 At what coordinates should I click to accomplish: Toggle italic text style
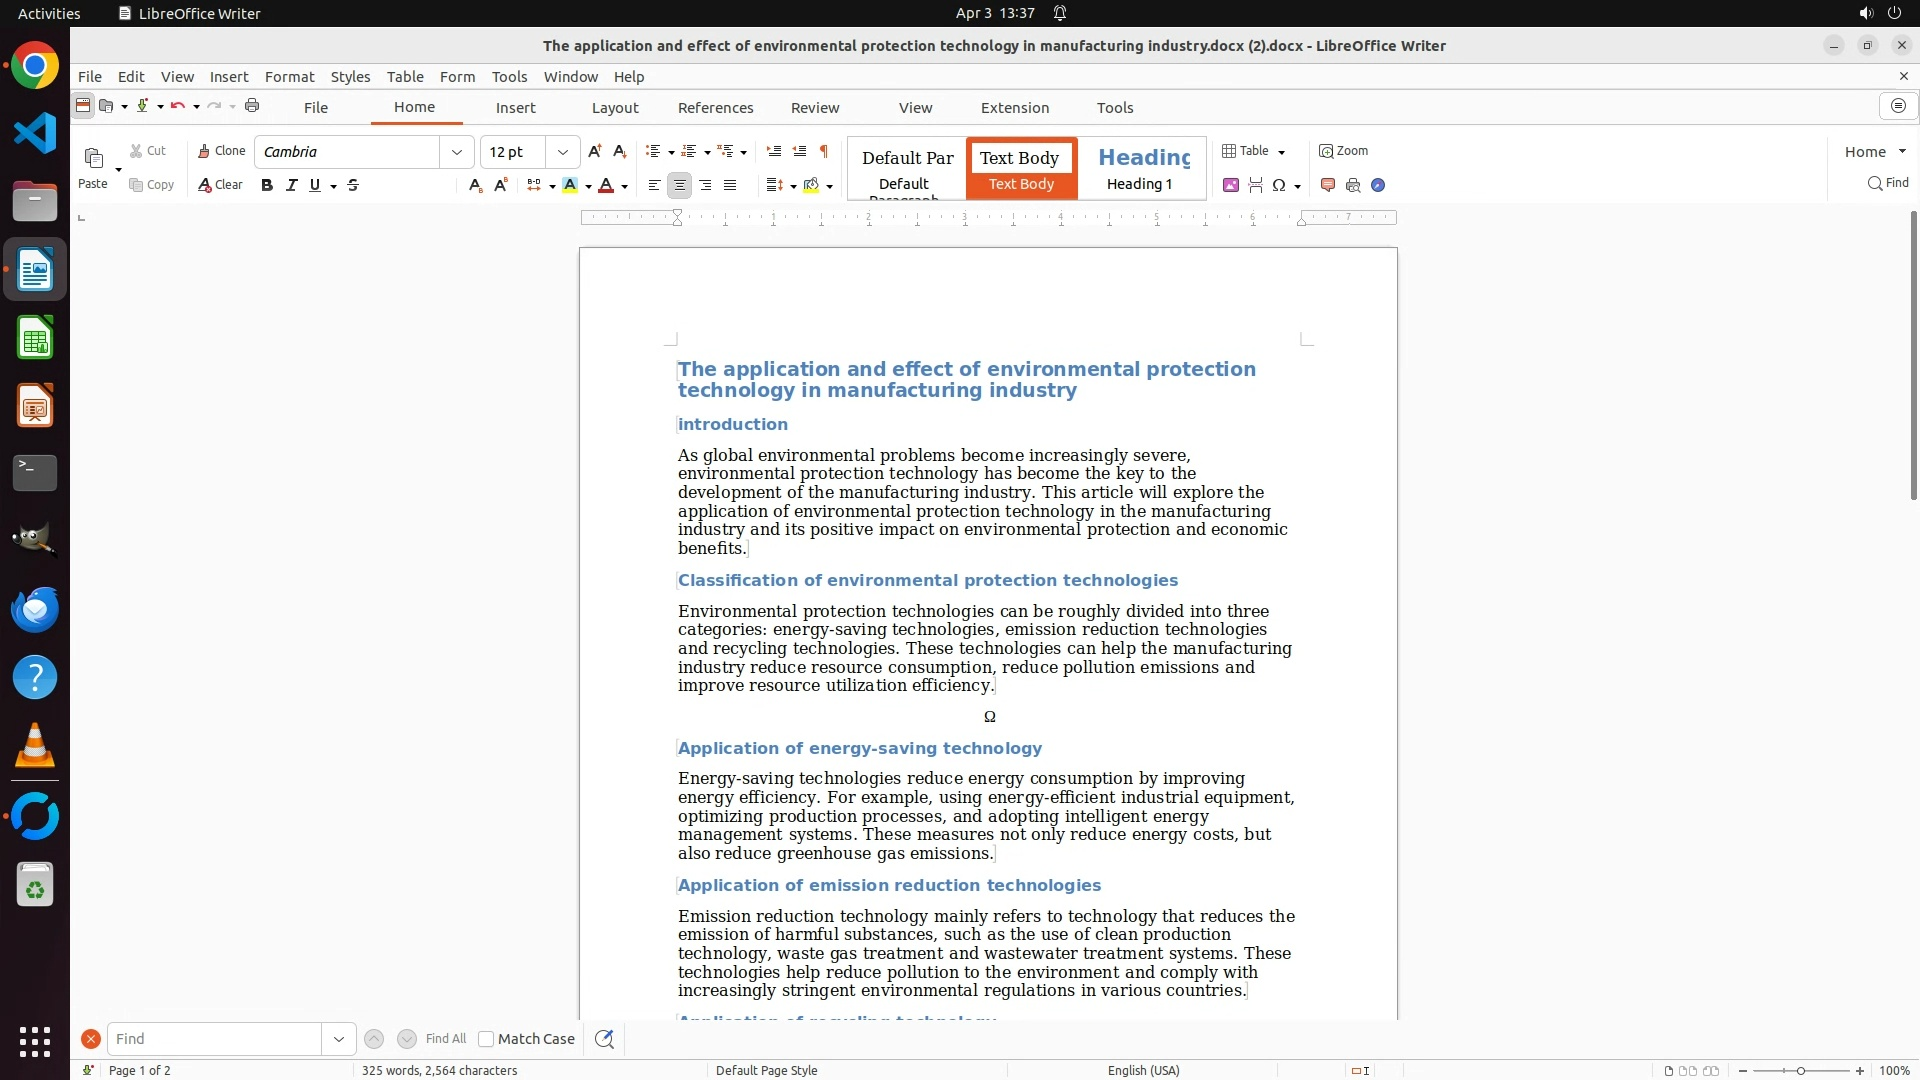click(x=291, y=185)
